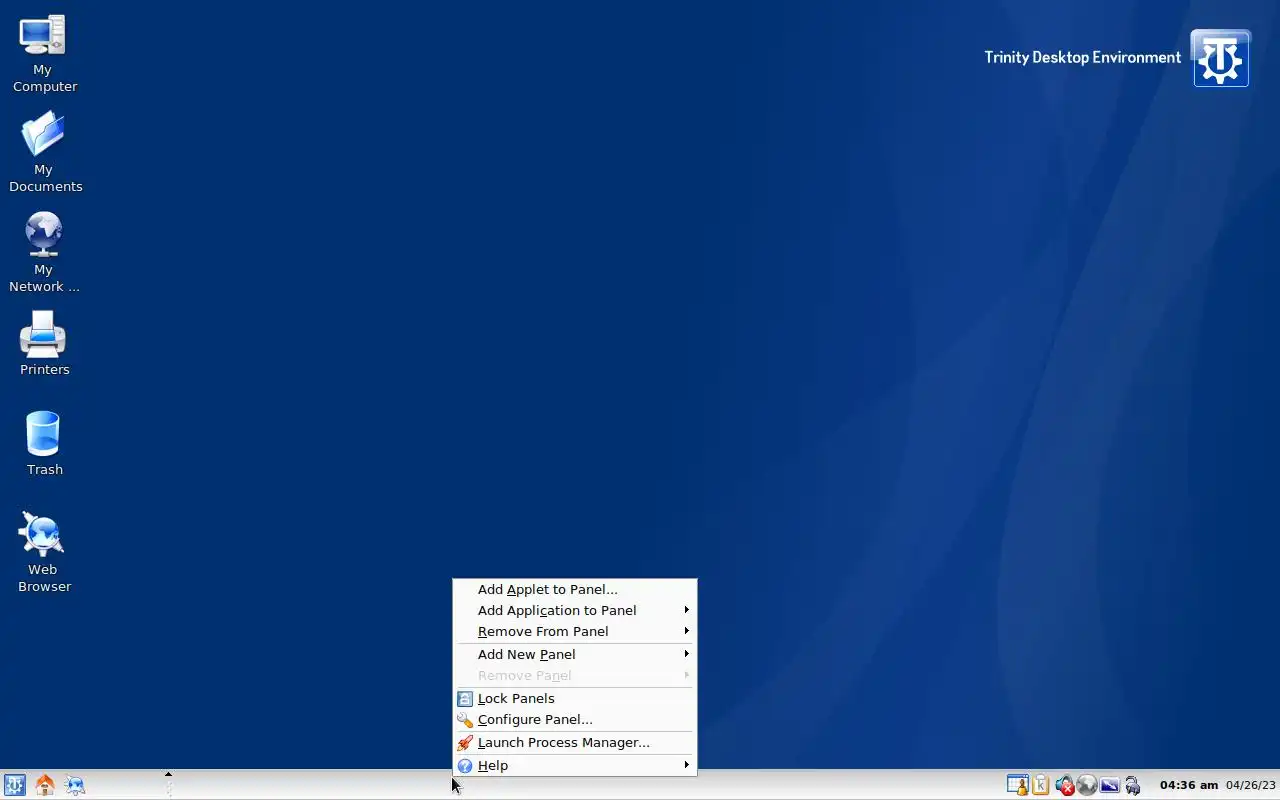This screenshot has width=1280, height=800.
Task: Click the padlock tray icon
Action: click(1132, 785)
